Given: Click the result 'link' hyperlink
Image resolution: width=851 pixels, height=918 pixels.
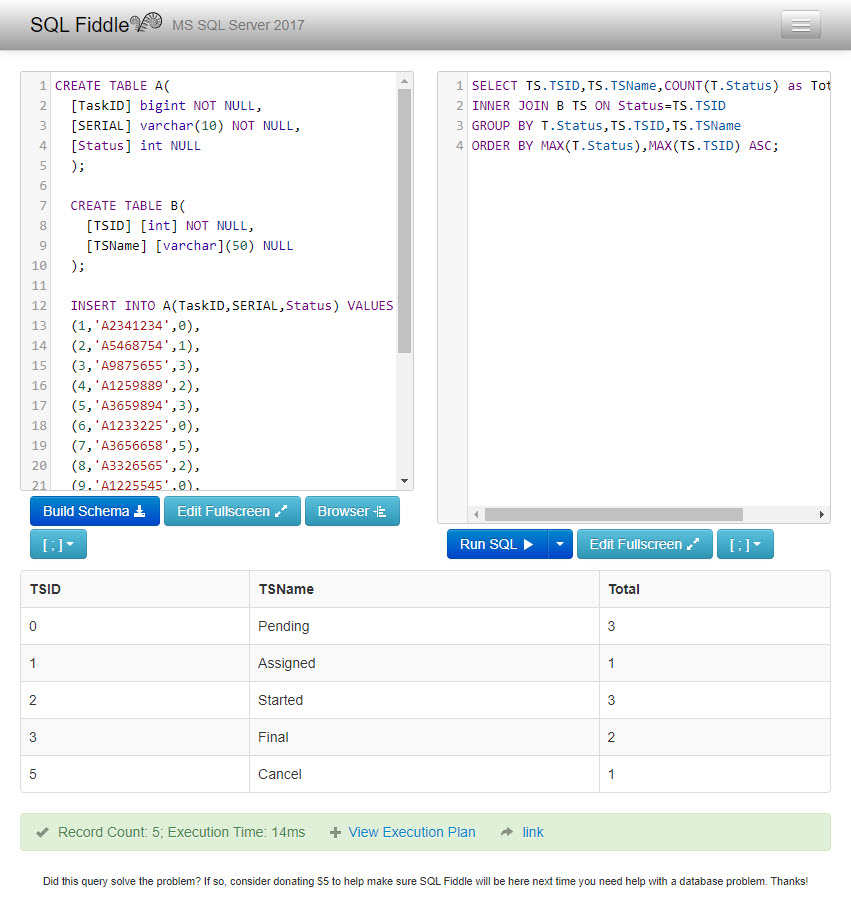Looking at the screenshot, I should (x=533, y=832).
